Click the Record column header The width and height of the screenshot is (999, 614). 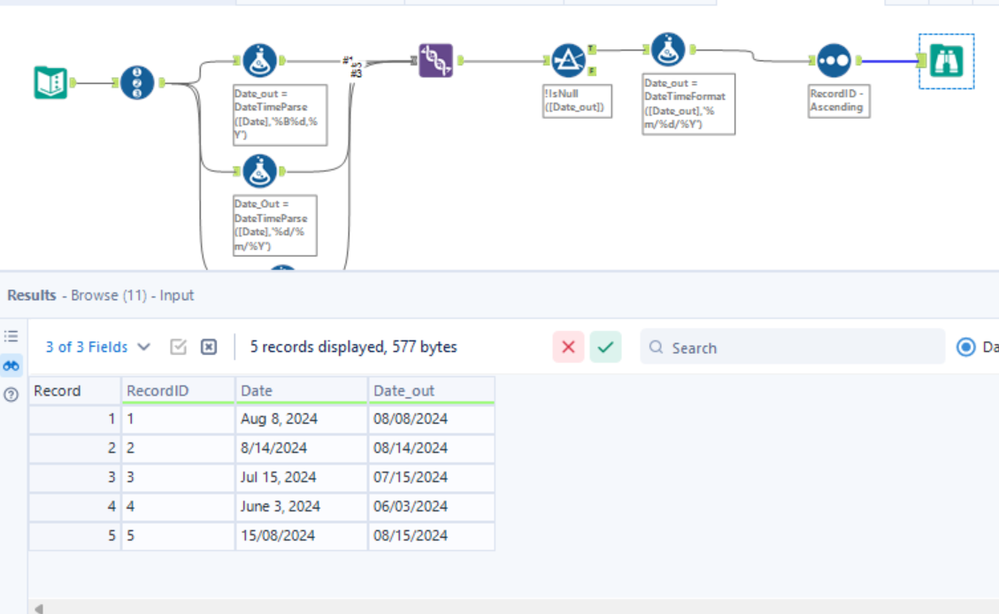pos(75,390)
